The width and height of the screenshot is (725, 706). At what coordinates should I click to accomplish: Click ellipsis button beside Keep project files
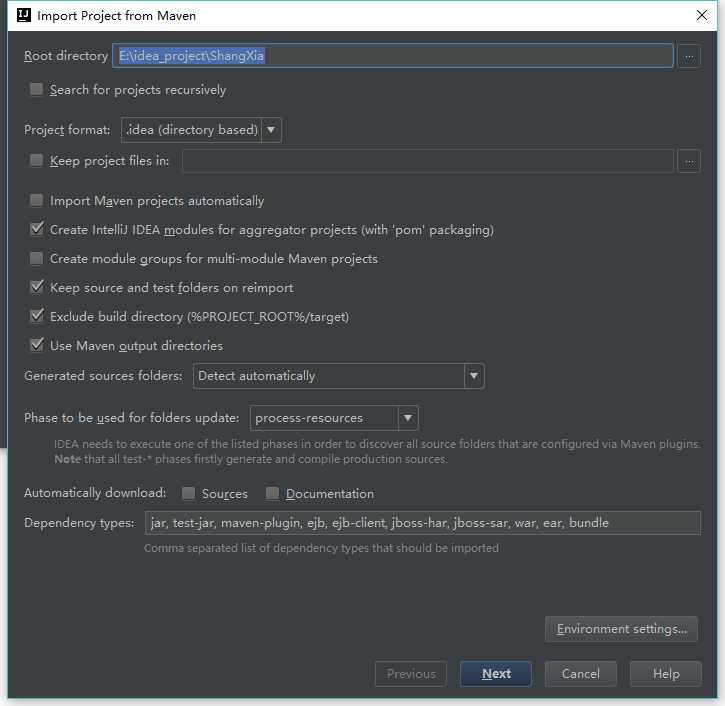[688, 160]
